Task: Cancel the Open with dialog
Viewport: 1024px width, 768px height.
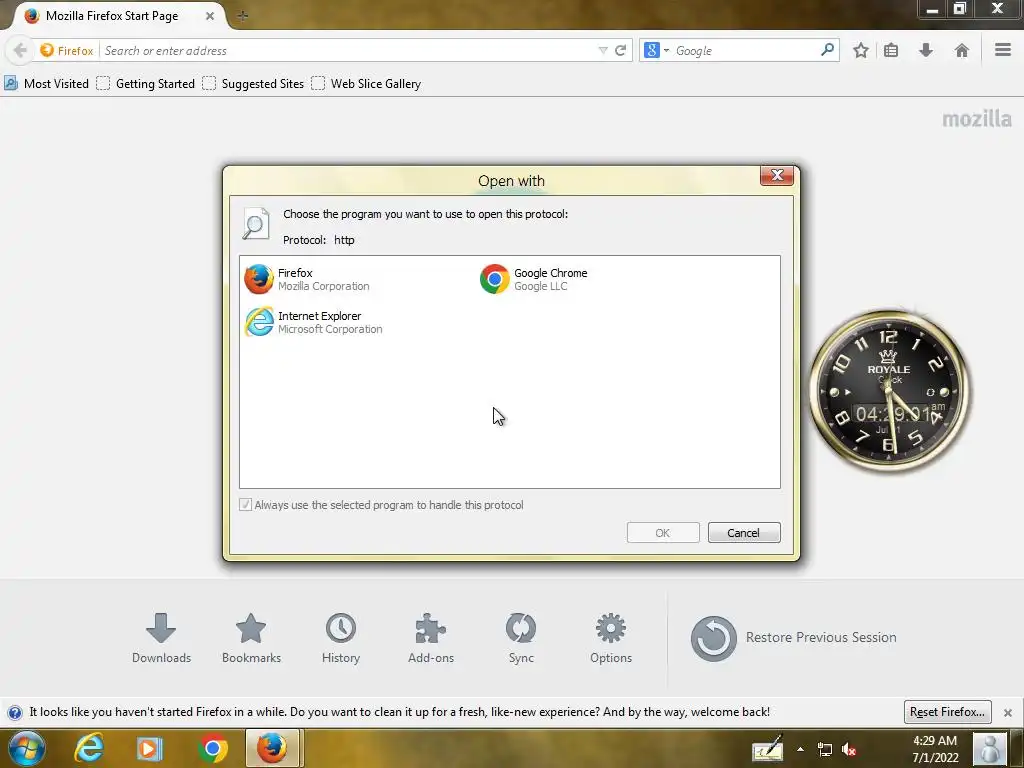Action: click(x=744, y=533)
